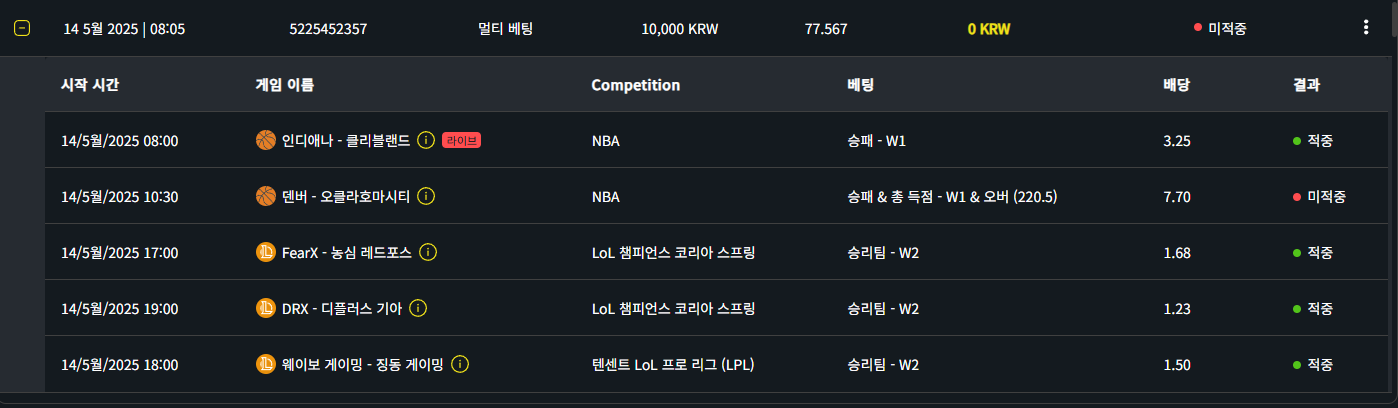1398x408 pixels.
Task: Open the 인디애나 - 클리블랜드 game link
Action: (346, 141)
